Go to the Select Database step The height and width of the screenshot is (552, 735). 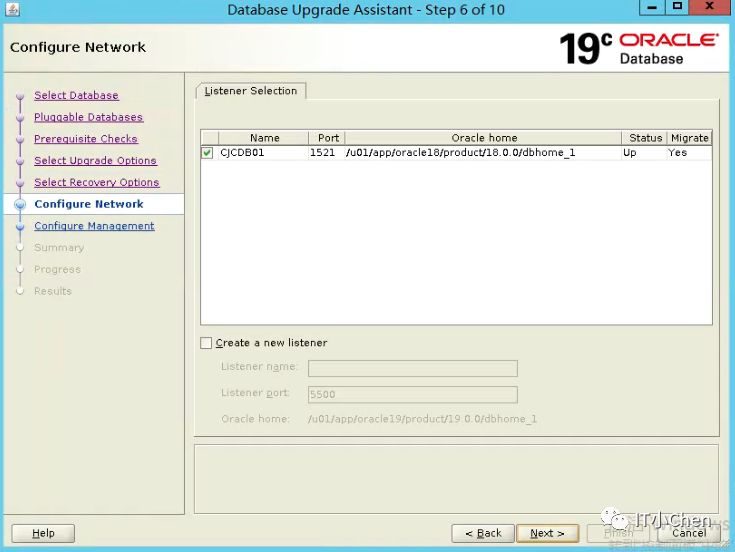click(x=76, y=95)
